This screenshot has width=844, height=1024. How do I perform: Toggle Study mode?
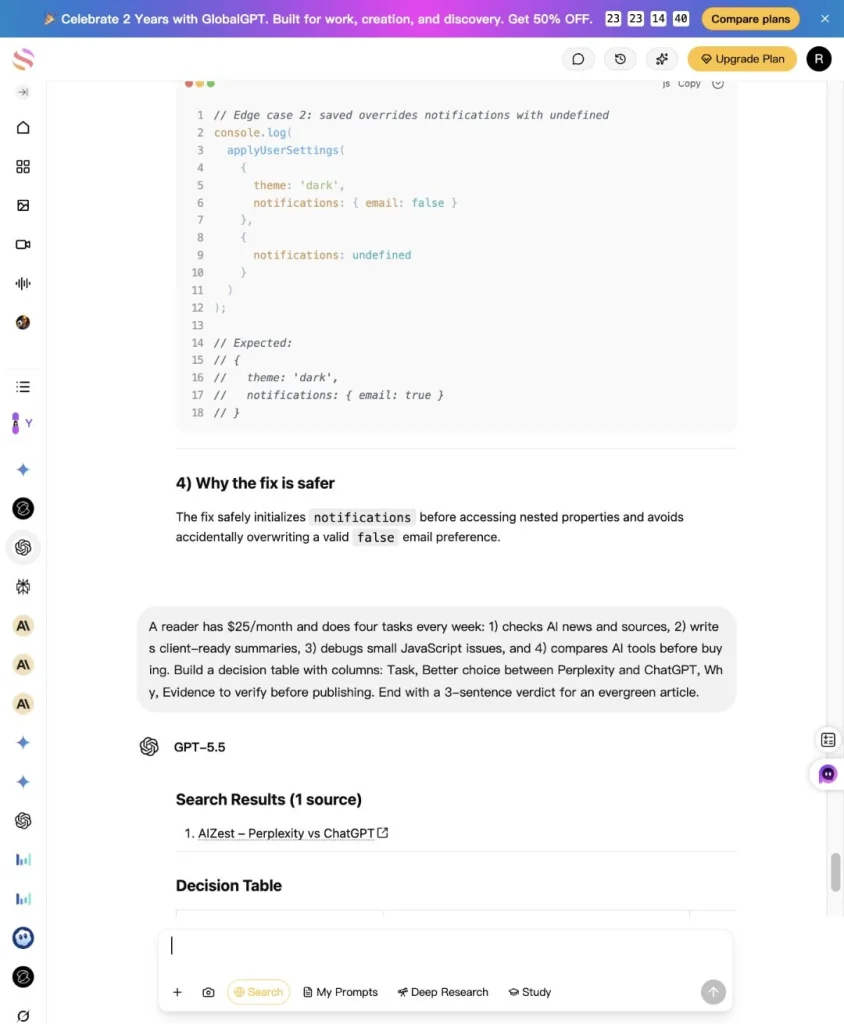530,992
